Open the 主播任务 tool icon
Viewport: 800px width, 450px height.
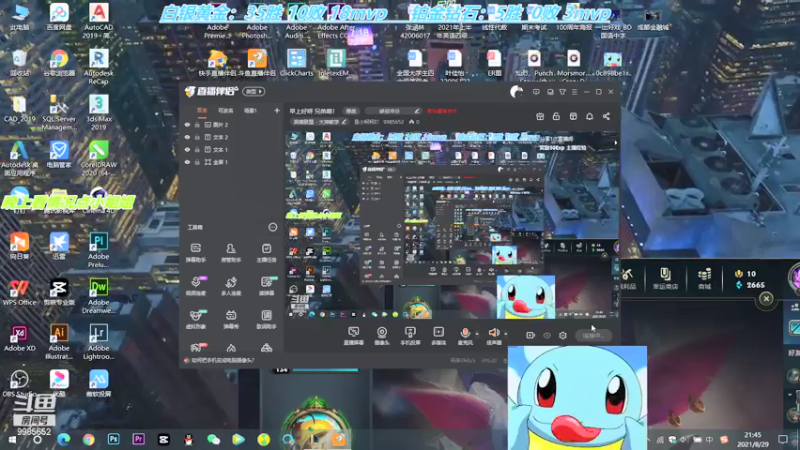click(x=266, y=252)
